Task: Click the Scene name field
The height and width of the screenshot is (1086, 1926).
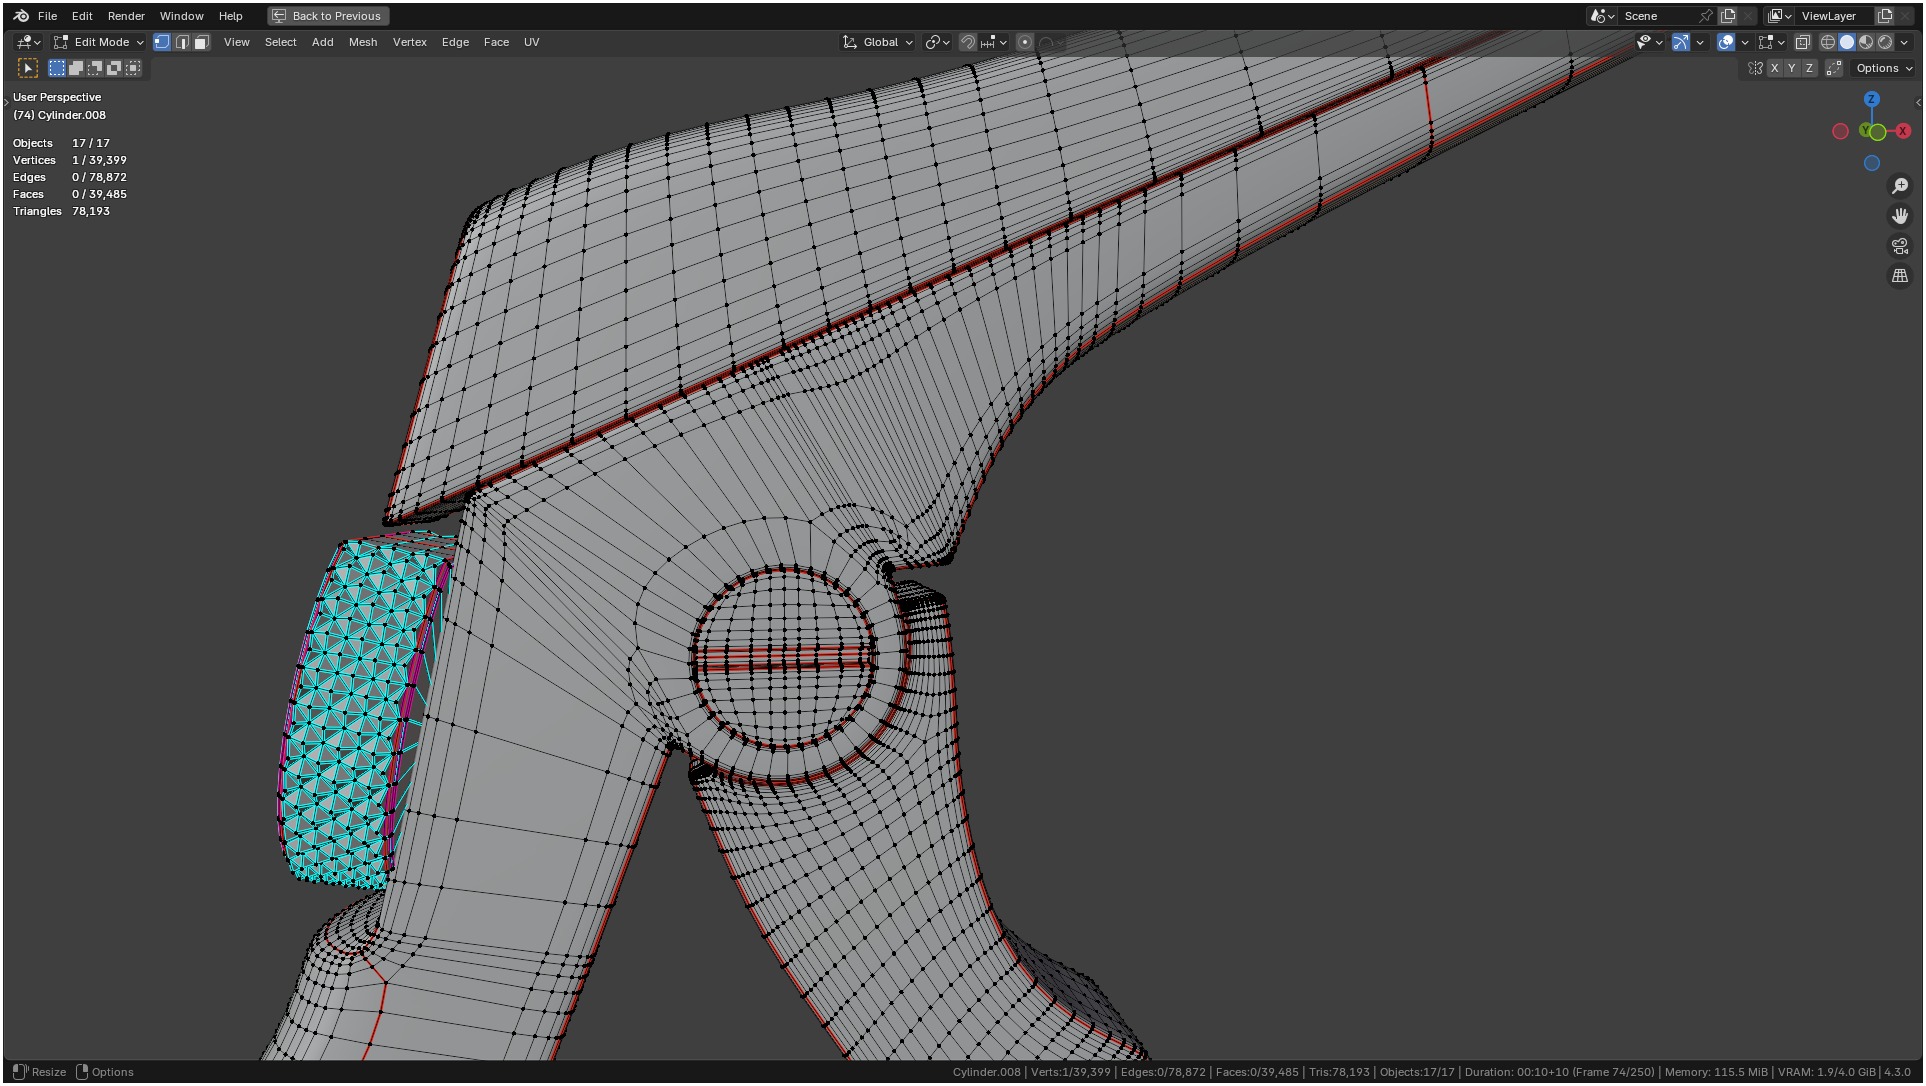Action: [1657, 16]
